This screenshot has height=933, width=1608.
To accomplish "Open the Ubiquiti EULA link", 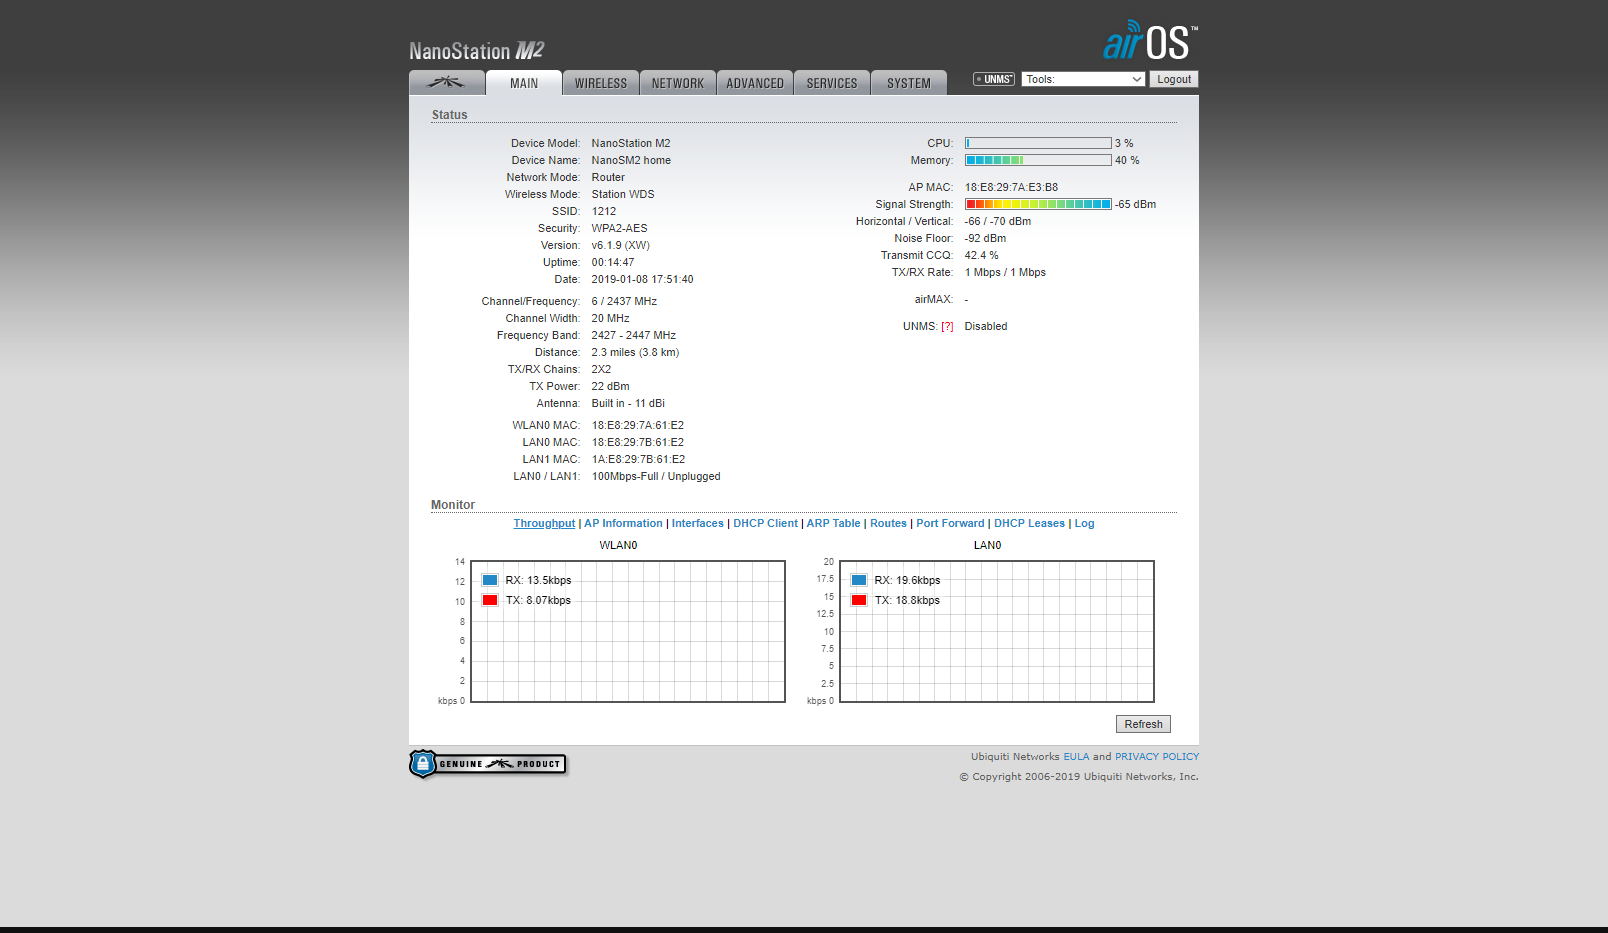I will (x=1076, y=756).
